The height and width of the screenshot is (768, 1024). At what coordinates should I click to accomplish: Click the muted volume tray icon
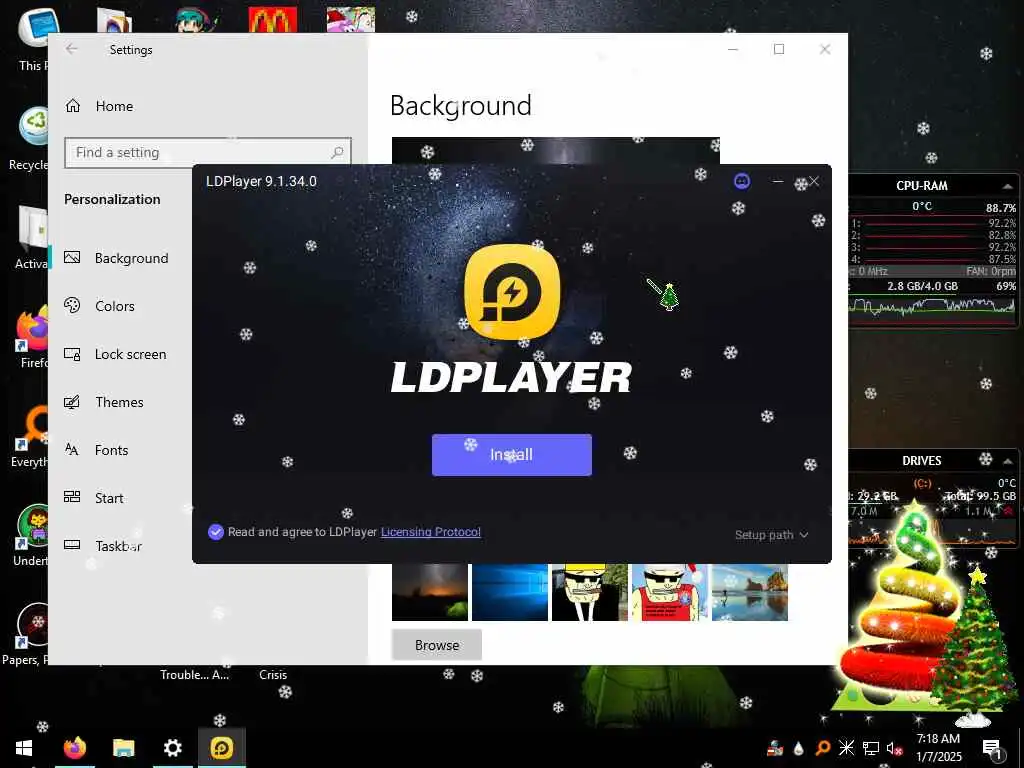click(894, 748)
